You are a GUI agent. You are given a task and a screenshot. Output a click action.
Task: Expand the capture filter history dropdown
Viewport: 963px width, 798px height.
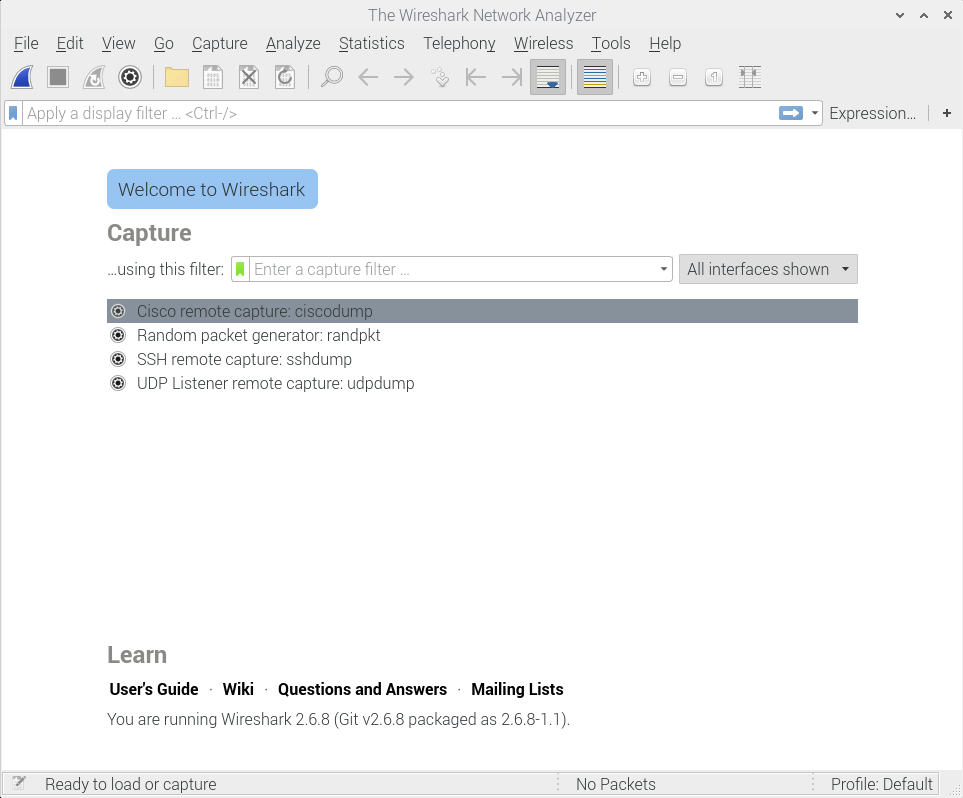664,269
